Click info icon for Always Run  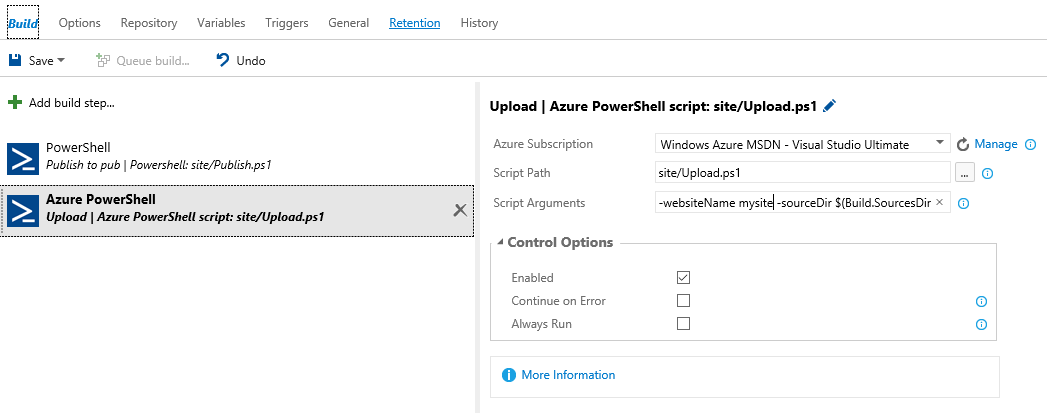(981, 325)
